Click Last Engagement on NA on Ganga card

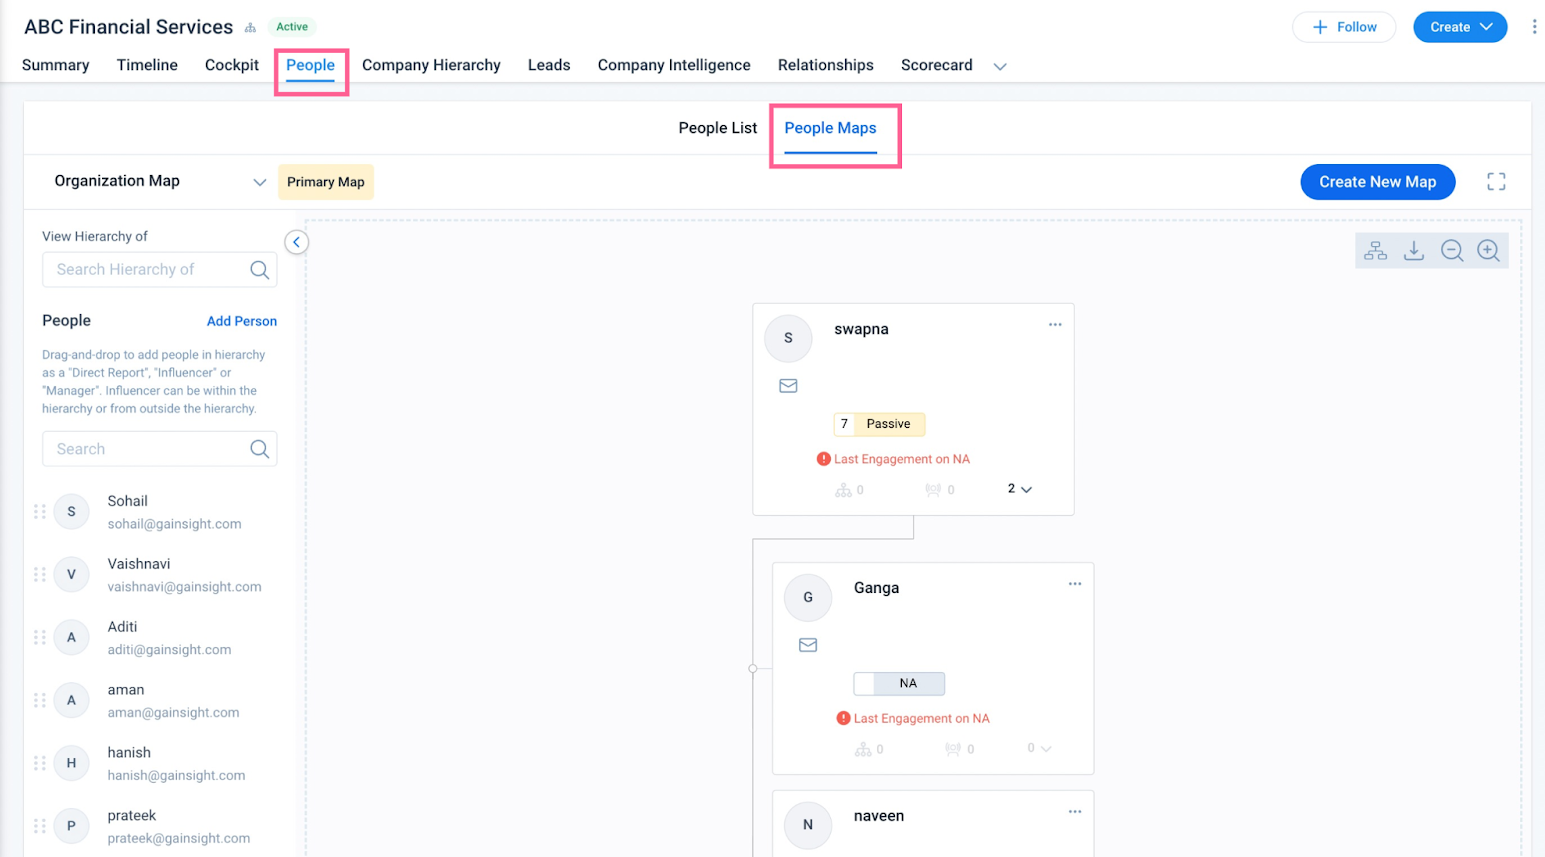[x=921, y=718]
